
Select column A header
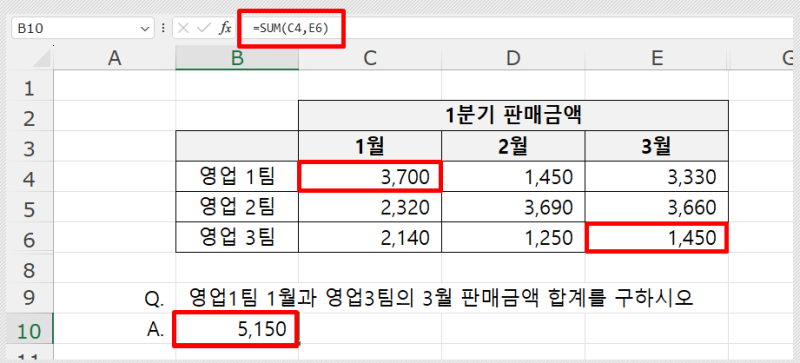(x=115, y=59)
